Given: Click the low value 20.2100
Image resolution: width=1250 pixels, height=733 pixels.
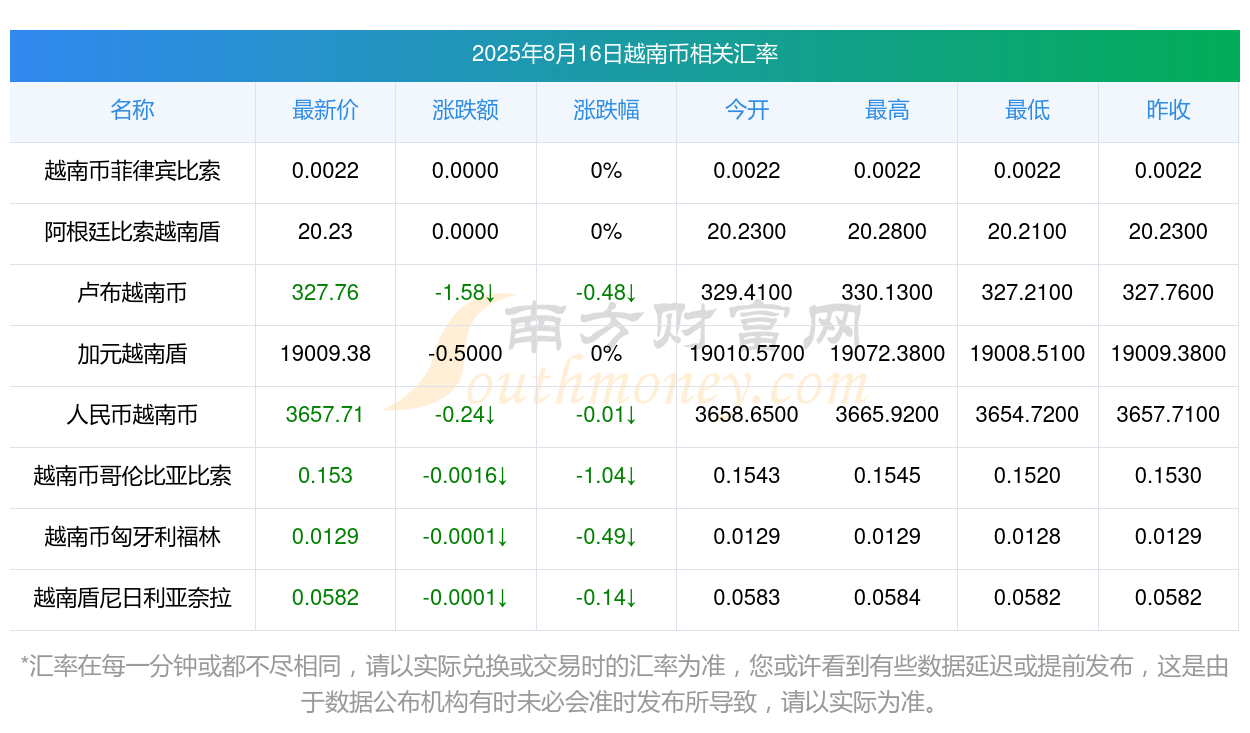Looking at the screenshot, I should 1027,232.
